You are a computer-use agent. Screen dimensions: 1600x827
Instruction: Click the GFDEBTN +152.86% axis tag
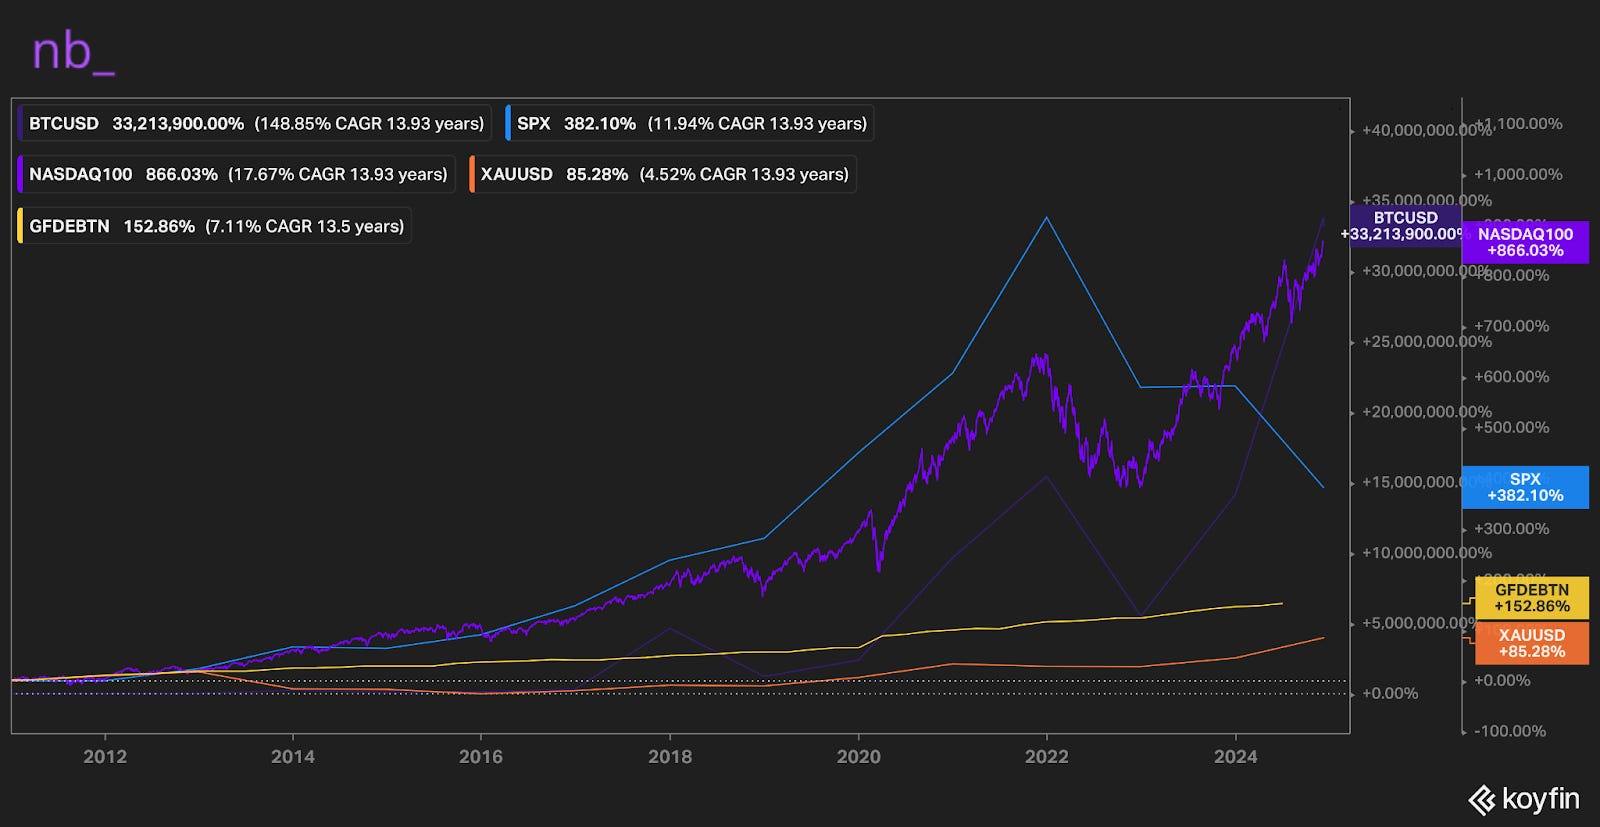click(x=1532, y=598)
